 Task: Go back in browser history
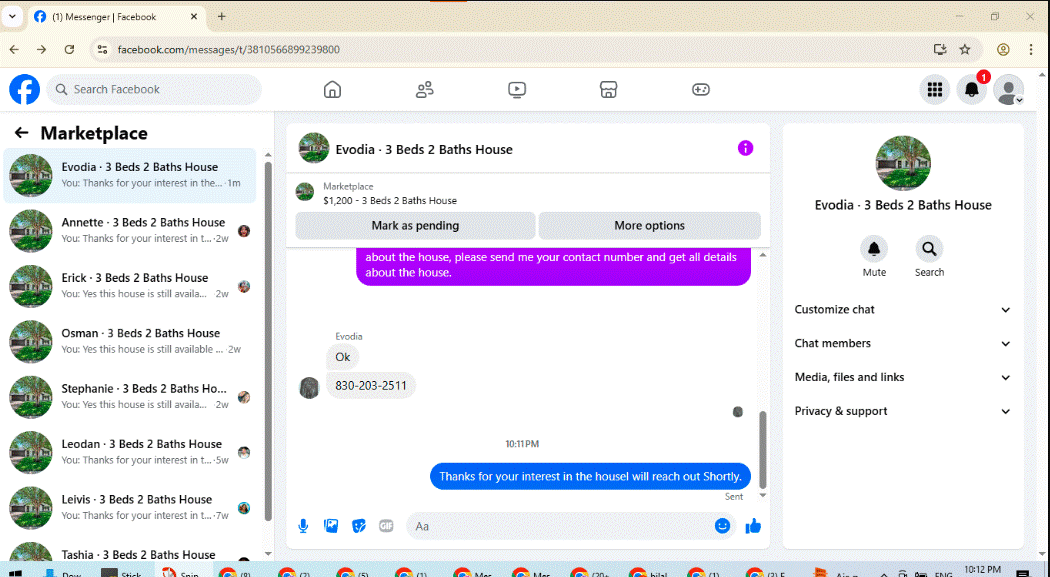[x=14, y=50]
